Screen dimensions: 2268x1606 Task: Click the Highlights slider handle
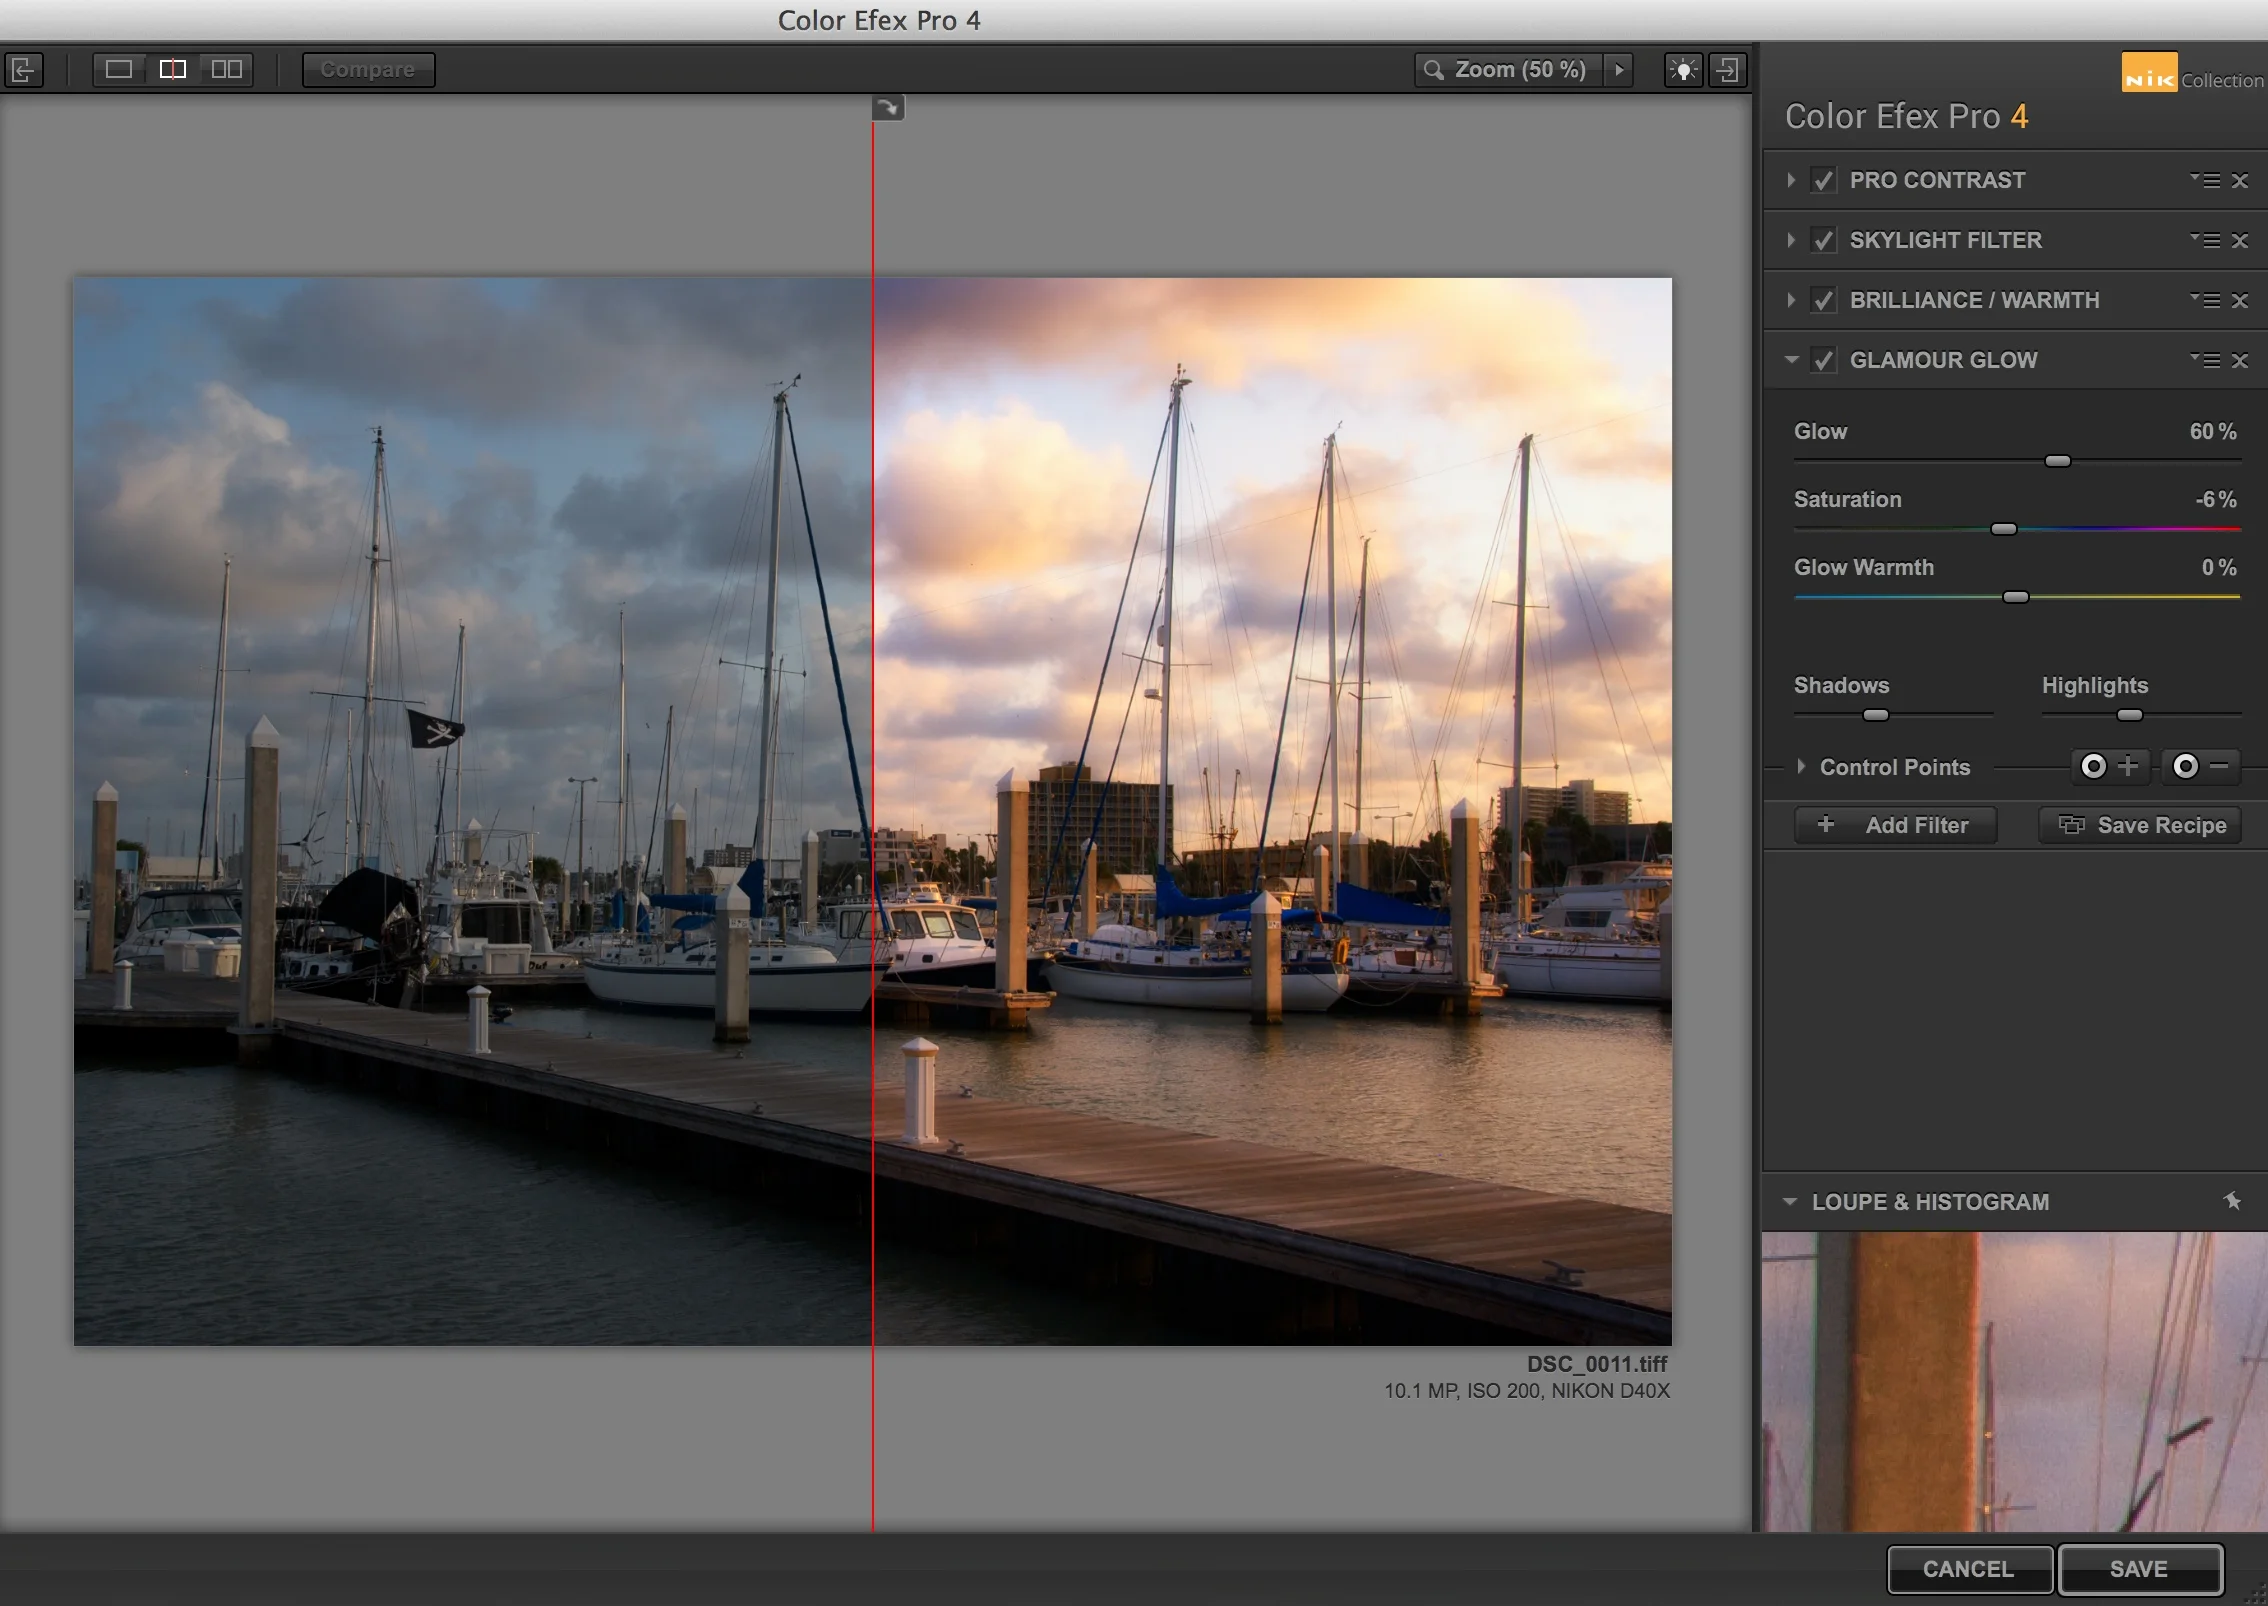pyautogui.click(x=2130, y=715)
